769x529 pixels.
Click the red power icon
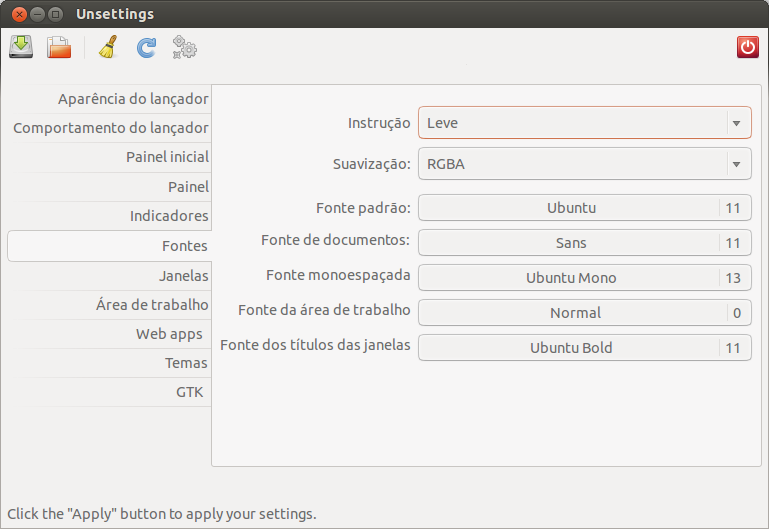coord(747,47)
